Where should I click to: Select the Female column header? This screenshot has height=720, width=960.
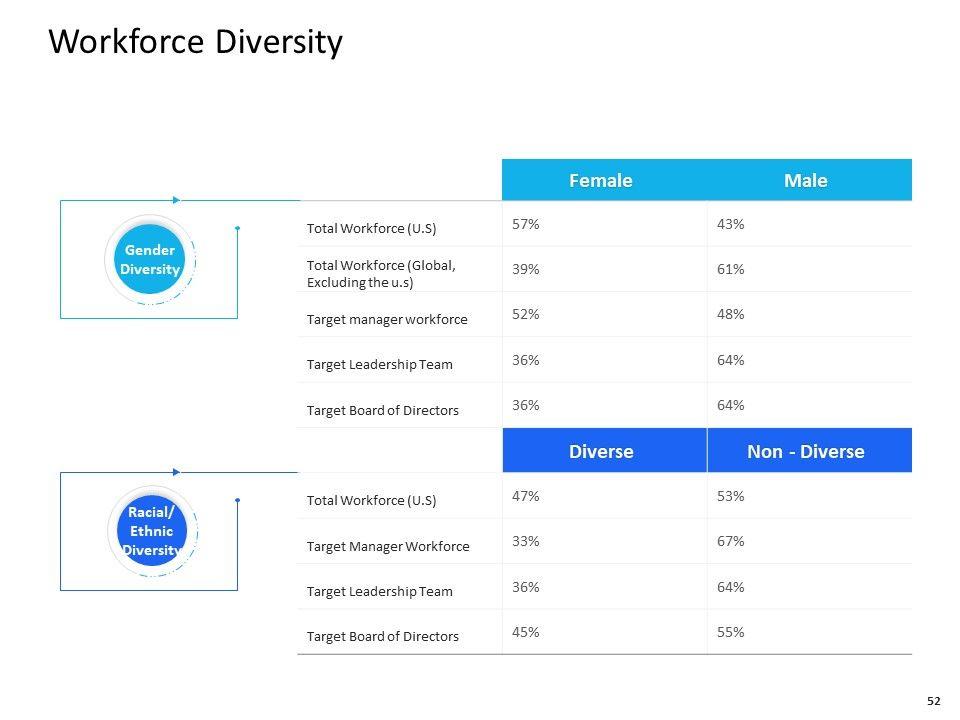pos(601,181)
